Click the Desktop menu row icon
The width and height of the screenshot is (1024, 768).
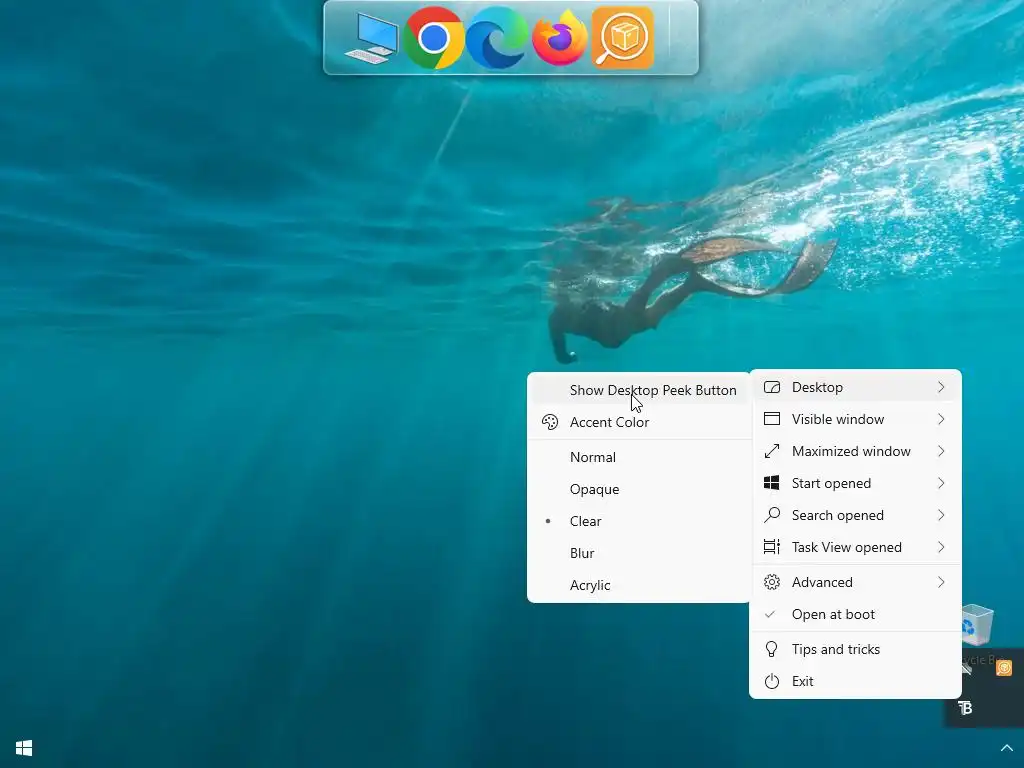pyautogui.click(x=772, y=387)
